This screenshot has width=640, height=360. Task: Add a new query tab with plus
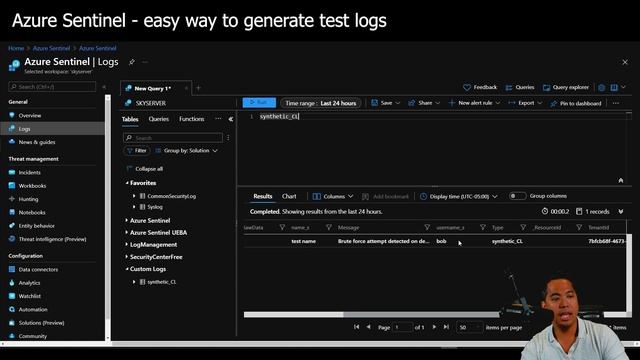198,88
